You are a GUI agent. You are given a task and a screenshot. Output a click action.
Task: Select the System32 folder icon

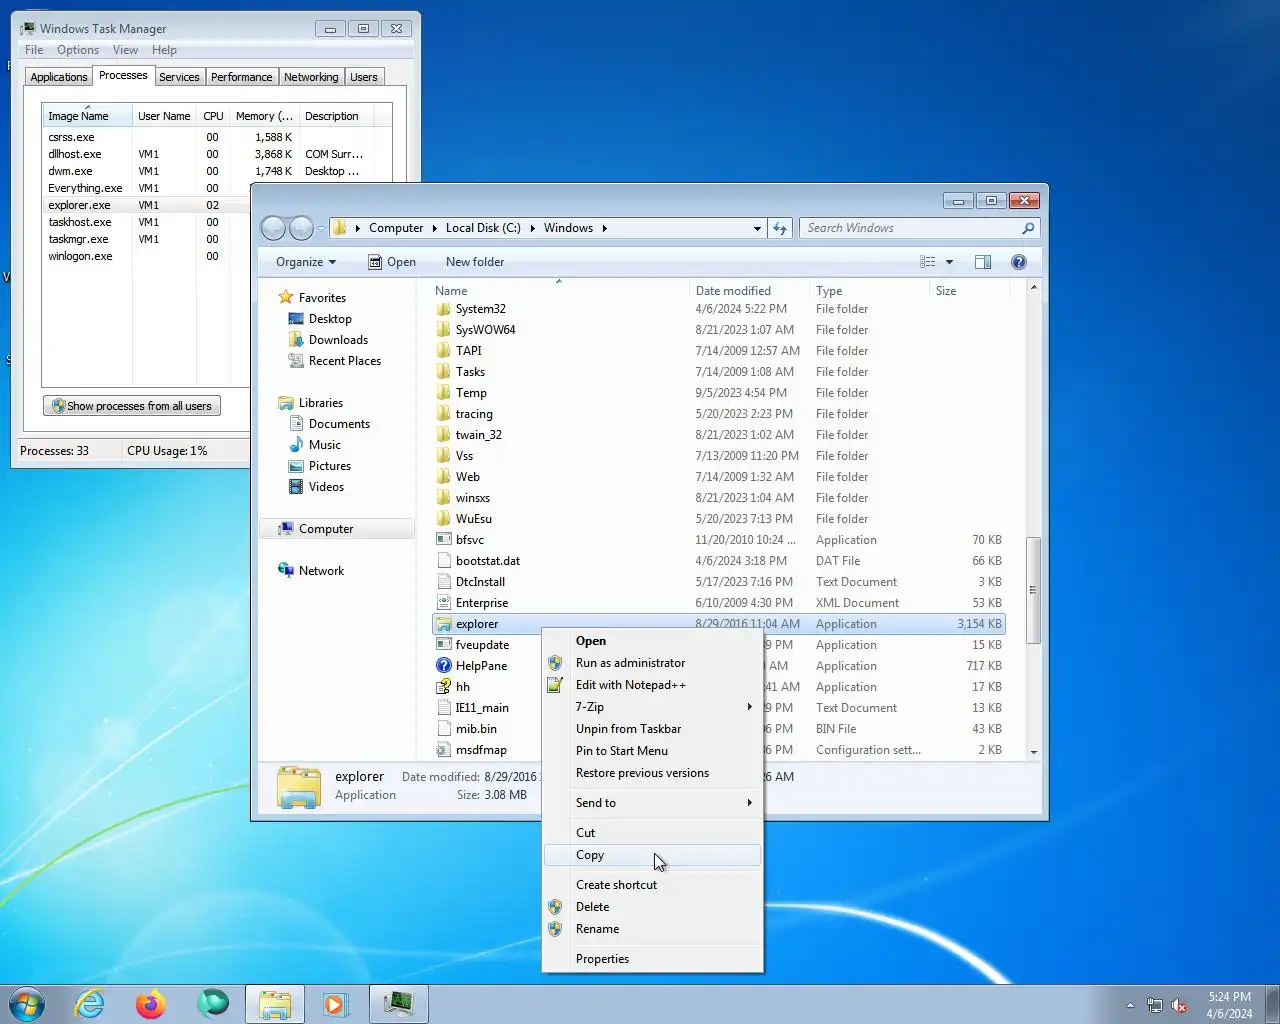444,309
